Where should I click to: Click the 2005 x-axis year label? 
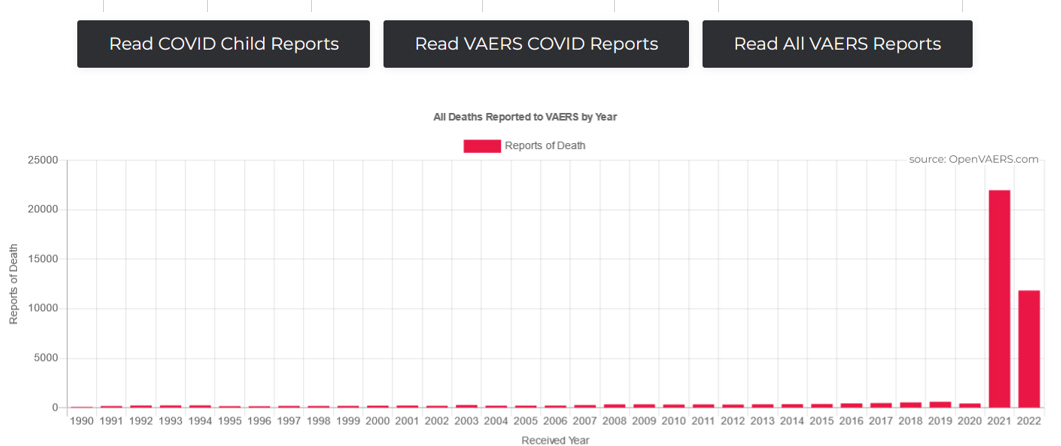coord(526,422)
